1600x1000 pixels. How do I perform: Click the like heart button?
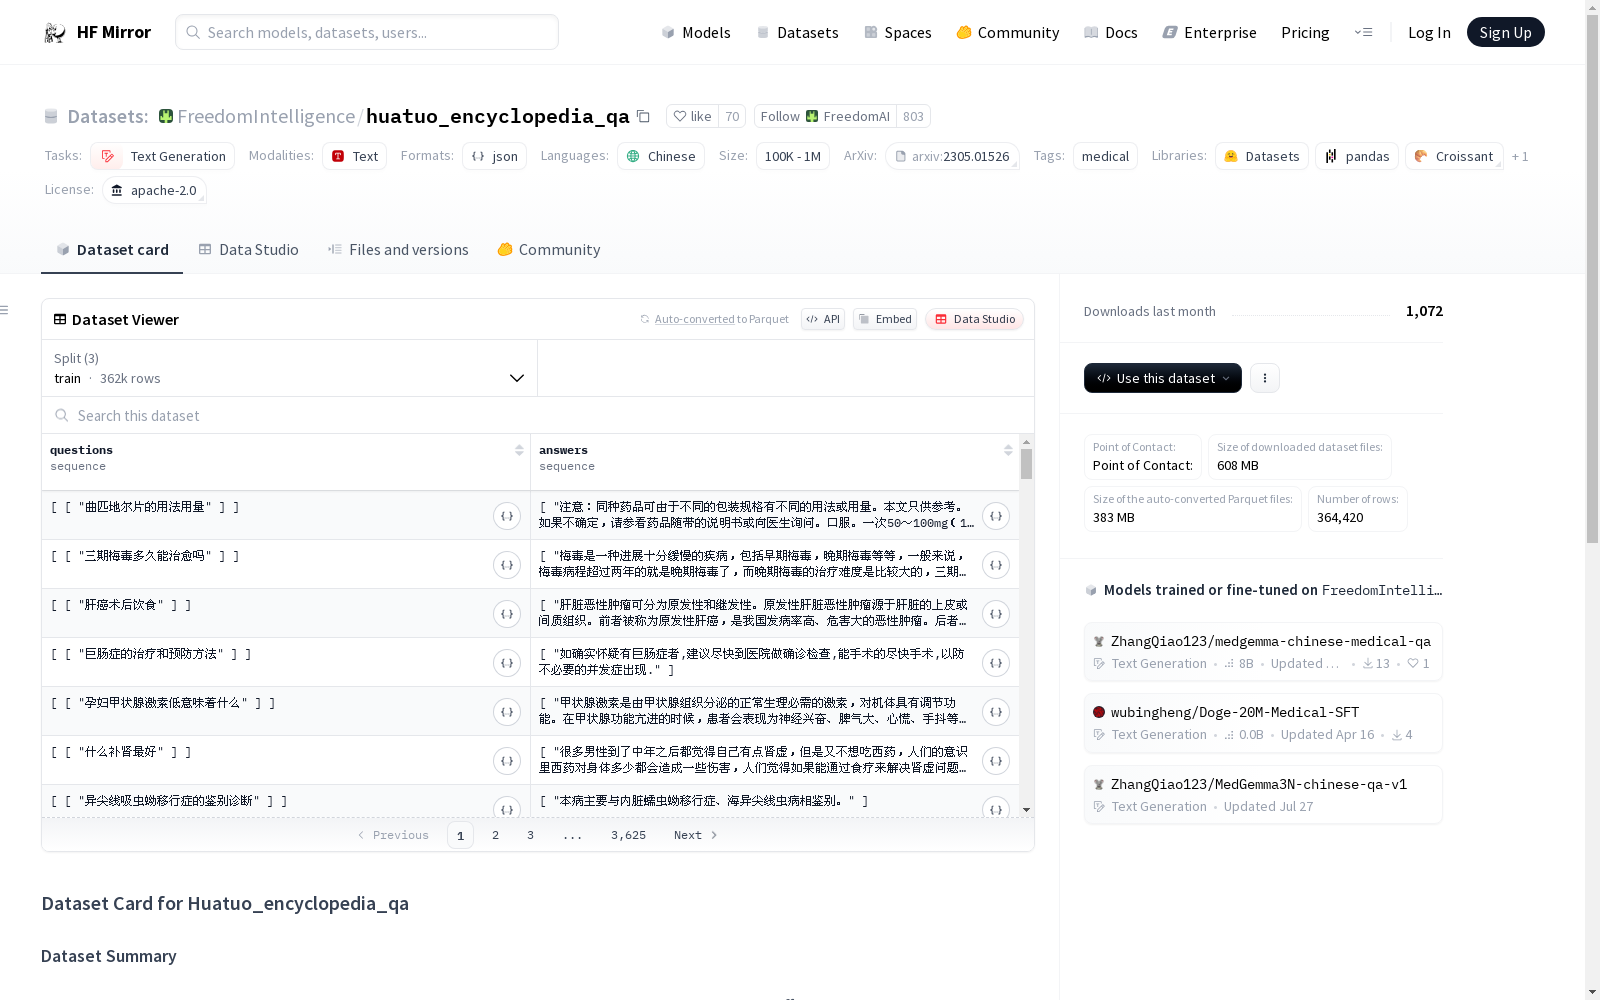click(x=692, y=116)
